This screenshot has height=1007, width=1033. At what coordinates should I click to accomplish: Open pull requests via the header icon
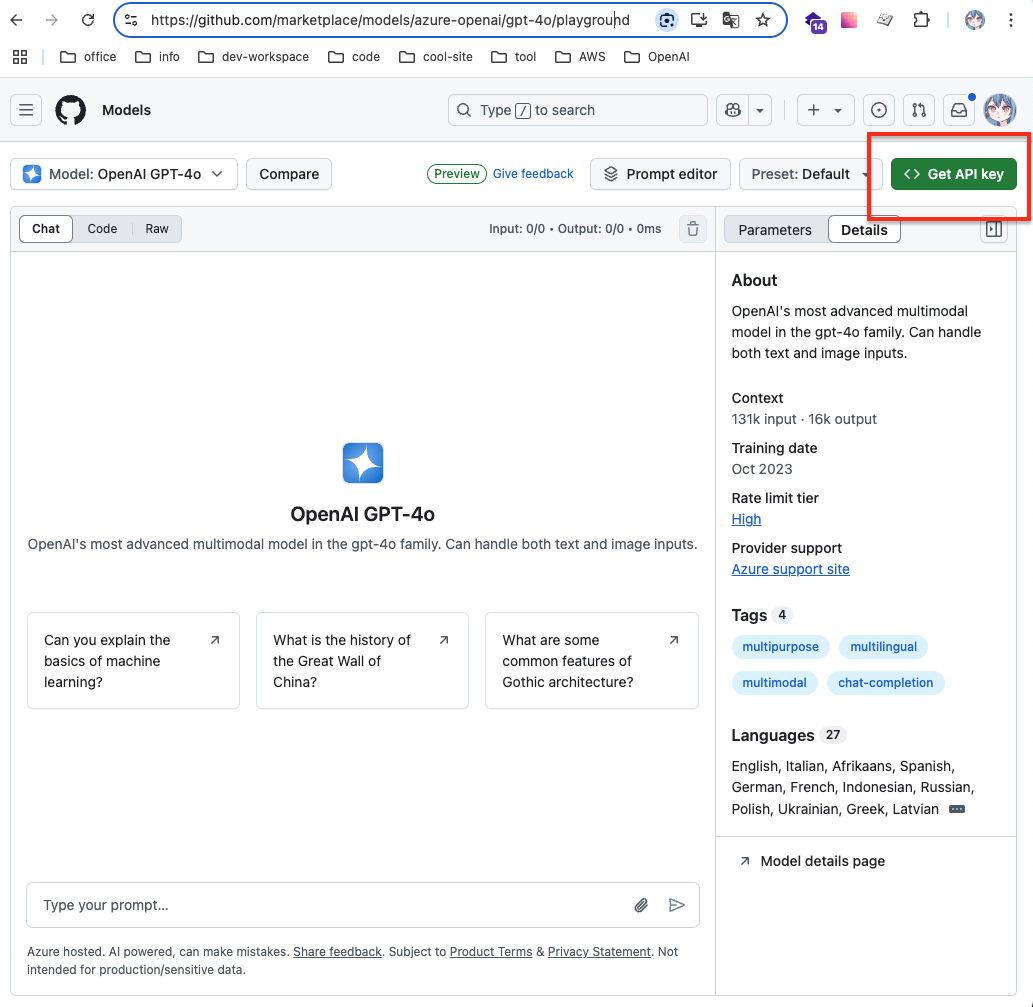click(x=919, y=110)
